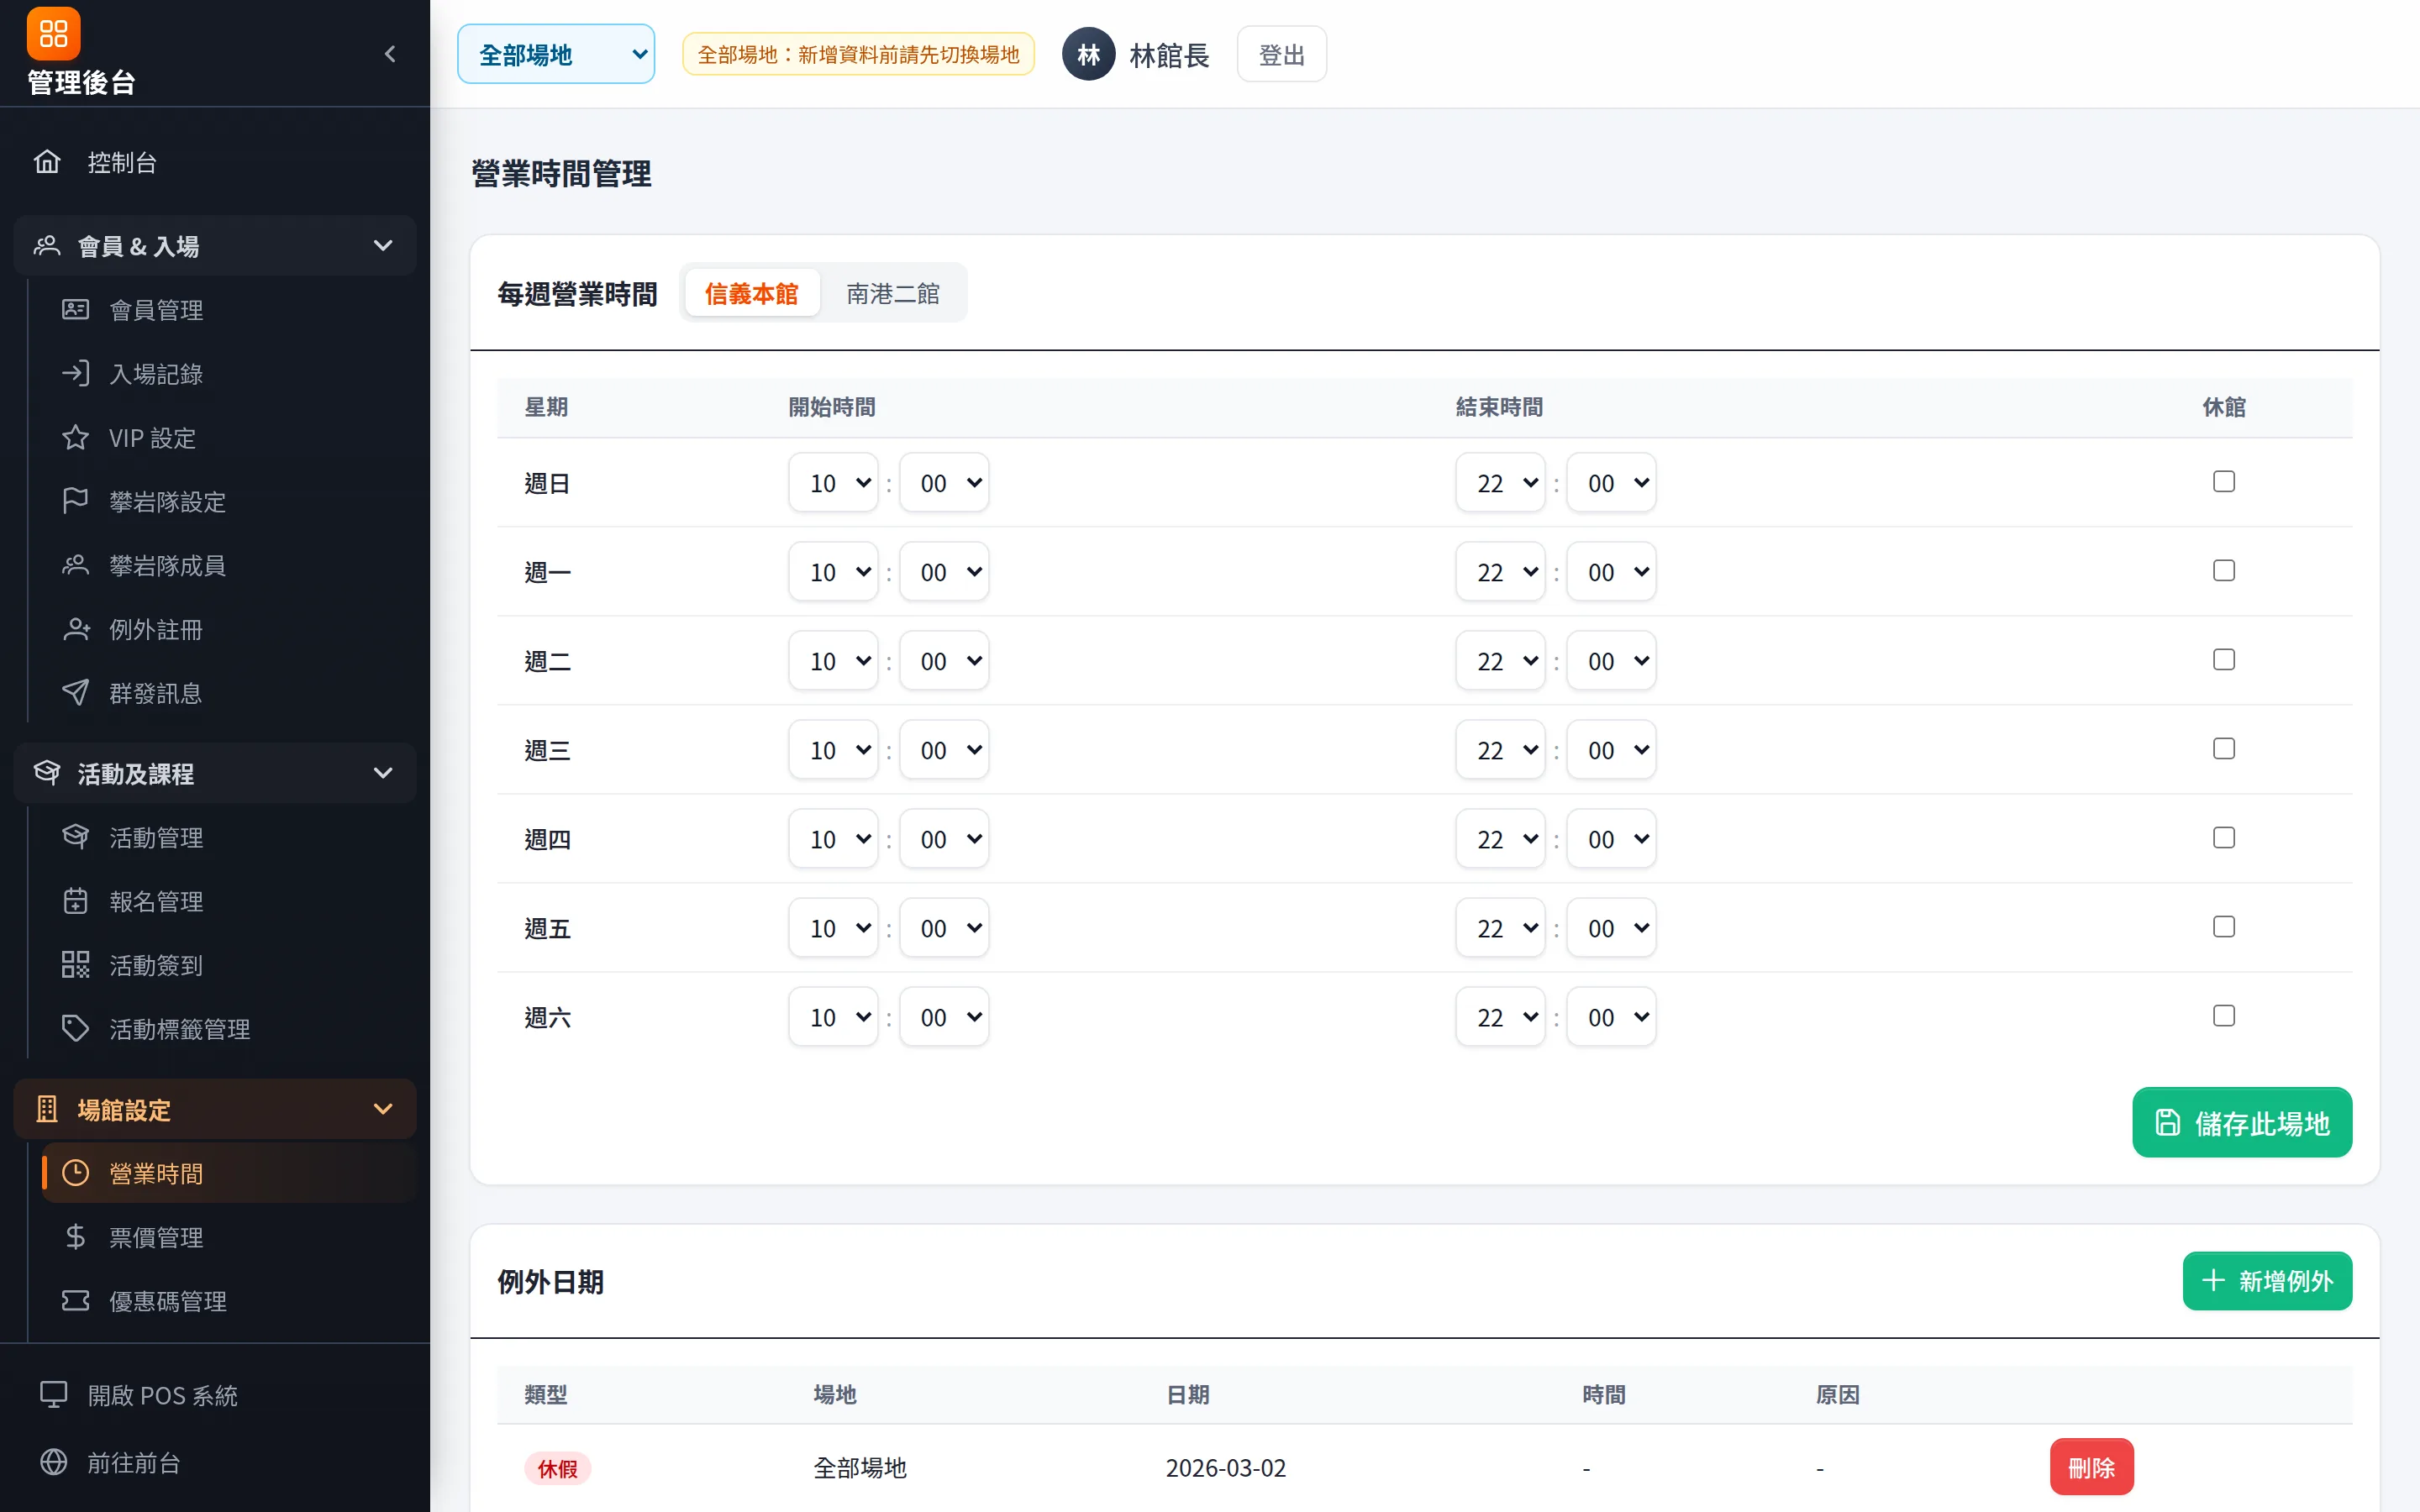
Task: Open 週四 end hour dropdown
Action: pos(1500,839)
